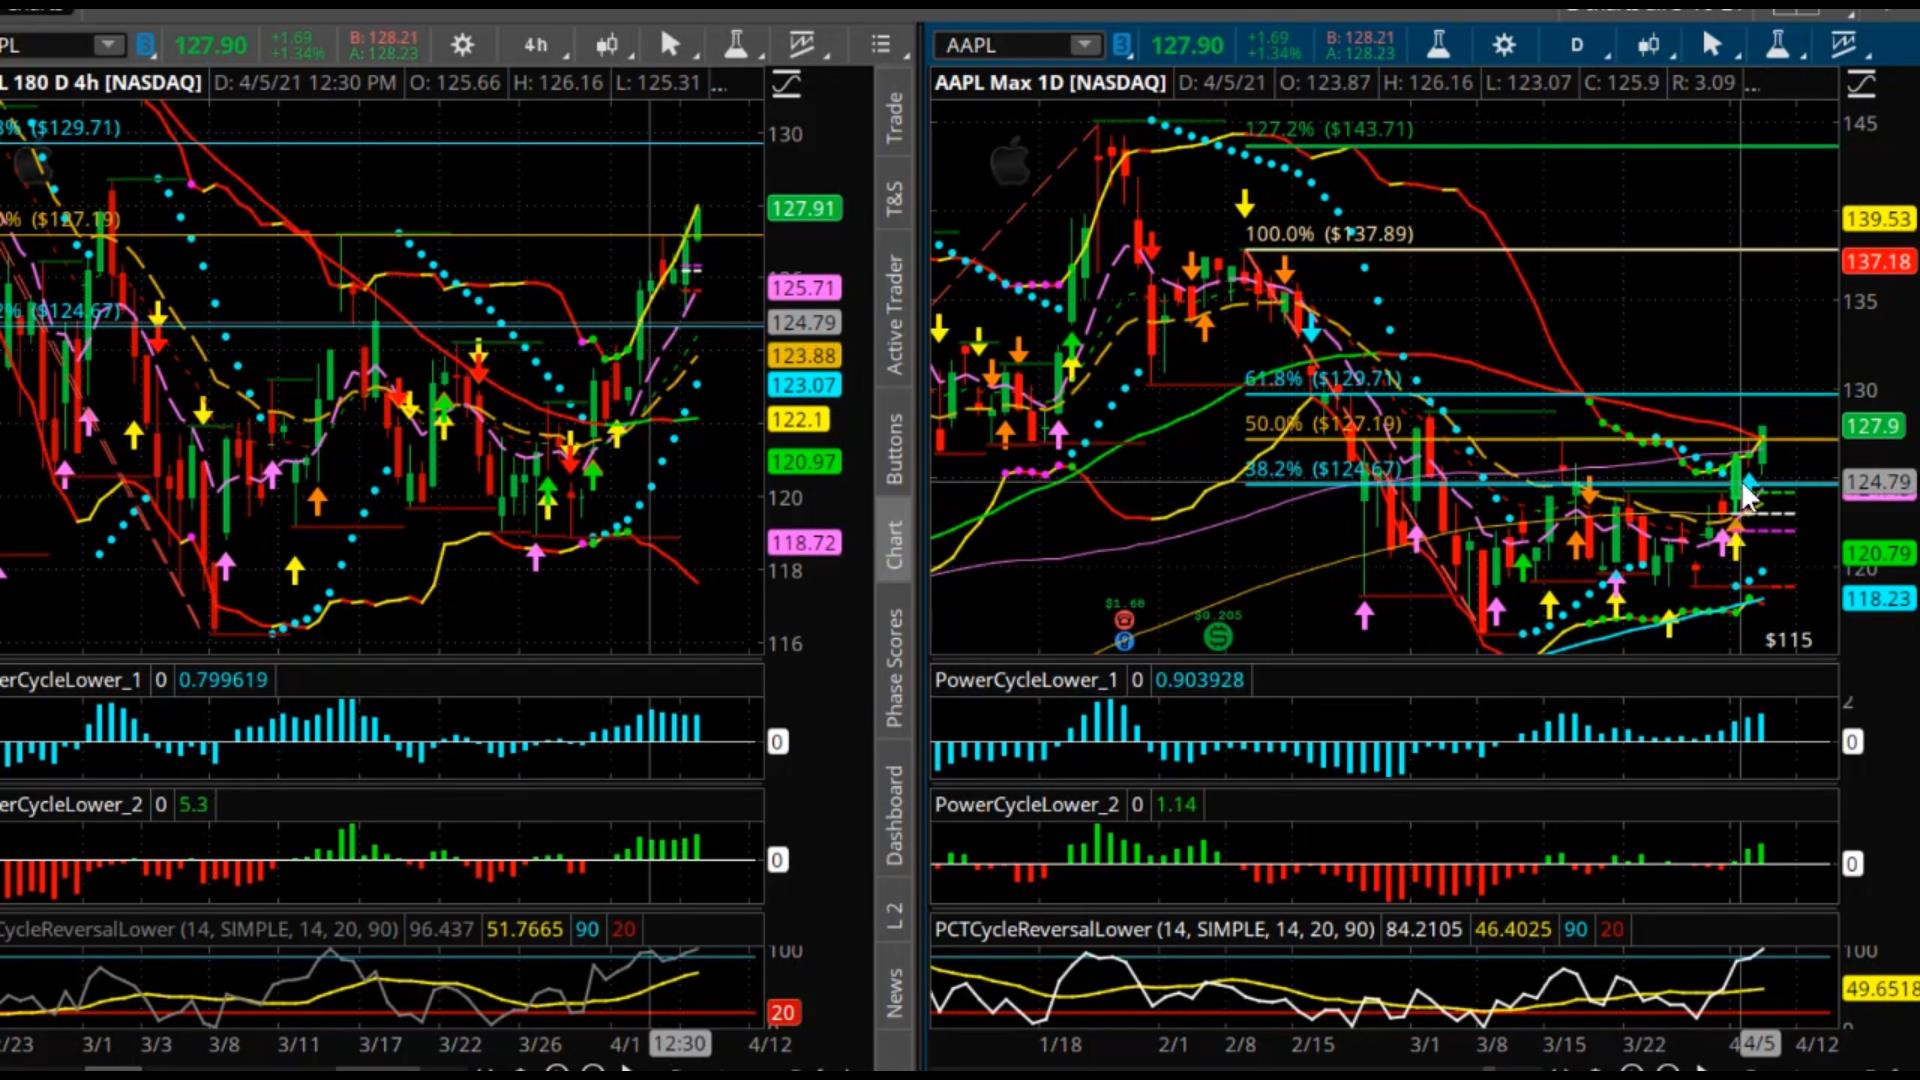The height and width of the screenshot is (1080, 1920).
Task: Open the Trade side tab
Action: [894, 117]
